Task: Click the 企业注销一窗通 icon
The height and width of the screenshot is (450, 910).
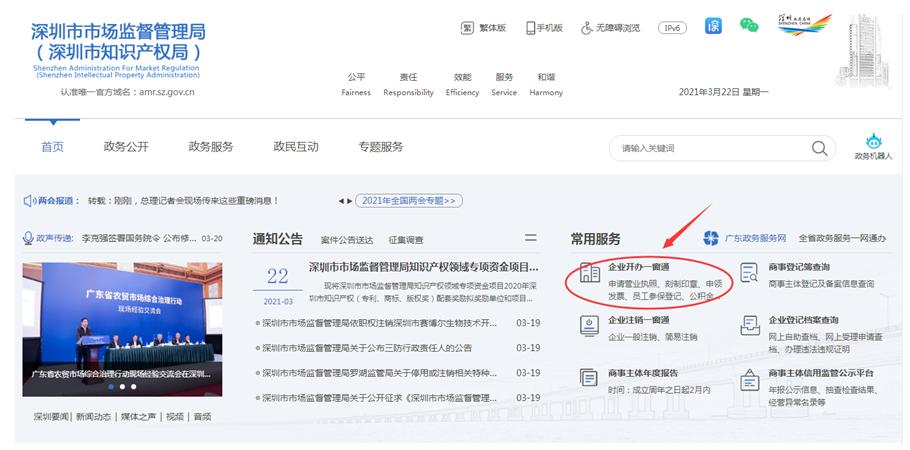Action: [589, 326]
